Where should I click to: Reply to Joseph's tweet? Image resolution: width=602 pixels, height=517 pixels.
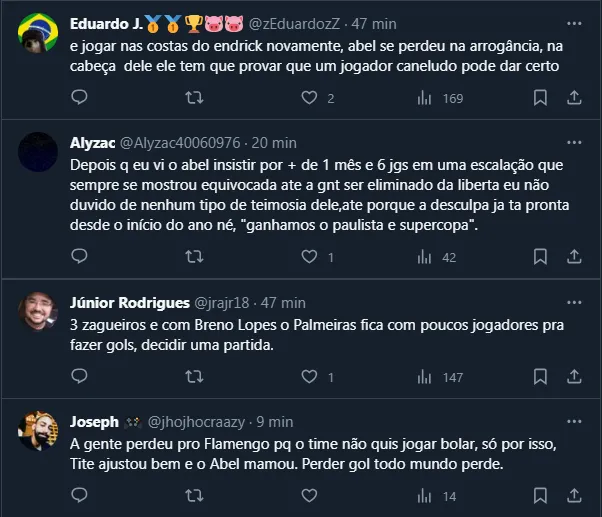coord(81,496)
